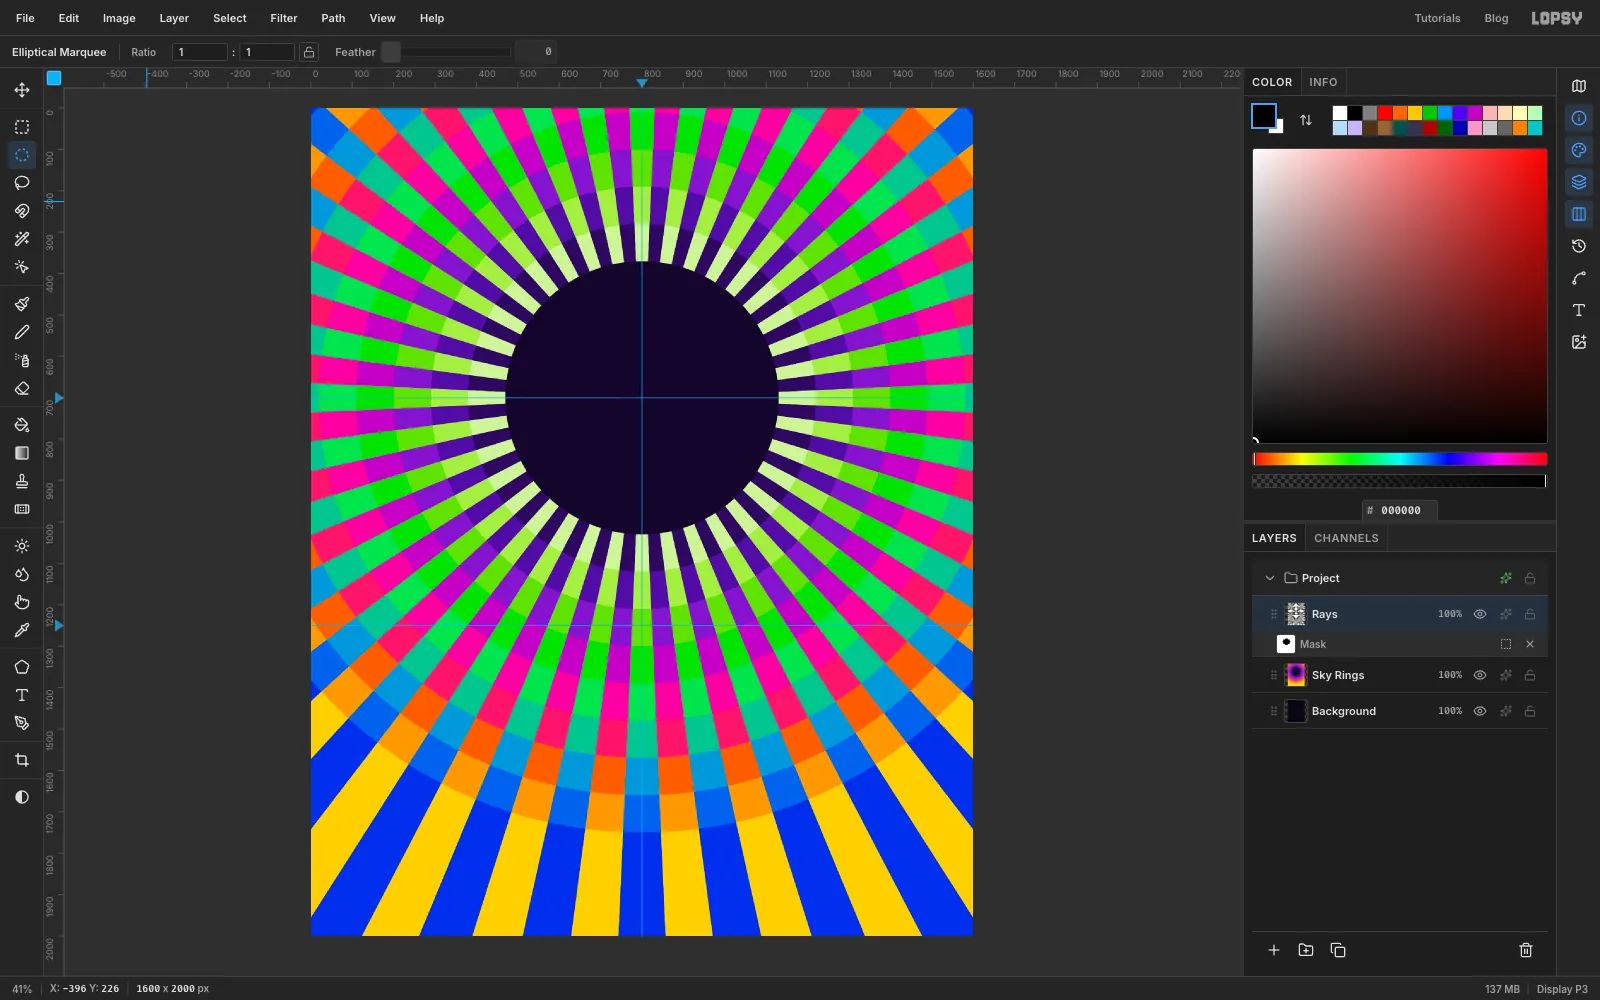Screen dimensions: 1600x1000
Task: Open the Select menu
Action: (x=230, y=18)
